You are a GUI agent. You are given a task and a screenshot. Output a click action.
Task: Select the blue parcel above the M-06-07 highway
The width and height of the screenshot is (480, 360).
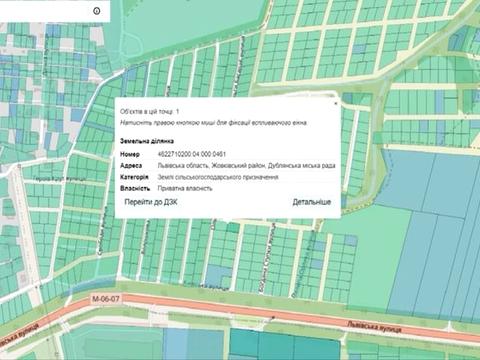(217, 277)
